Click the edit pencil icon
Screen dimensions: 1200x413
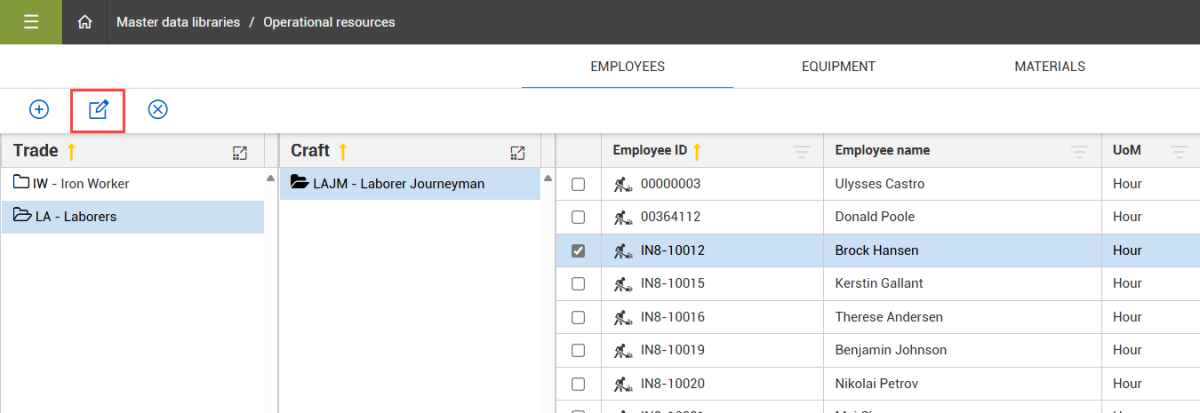tap(98, 109)
